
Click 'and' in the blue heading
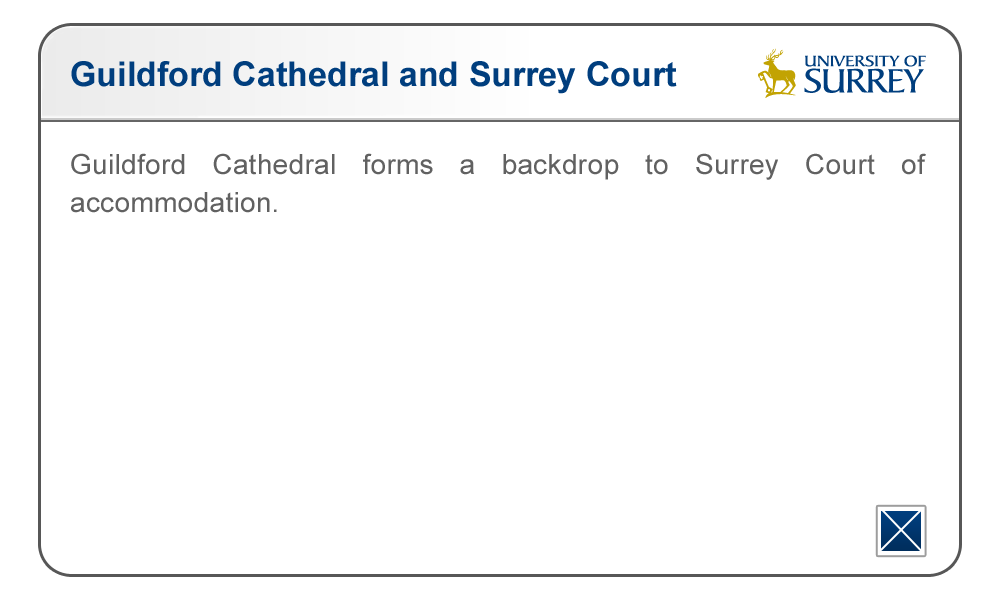[429, 74]
